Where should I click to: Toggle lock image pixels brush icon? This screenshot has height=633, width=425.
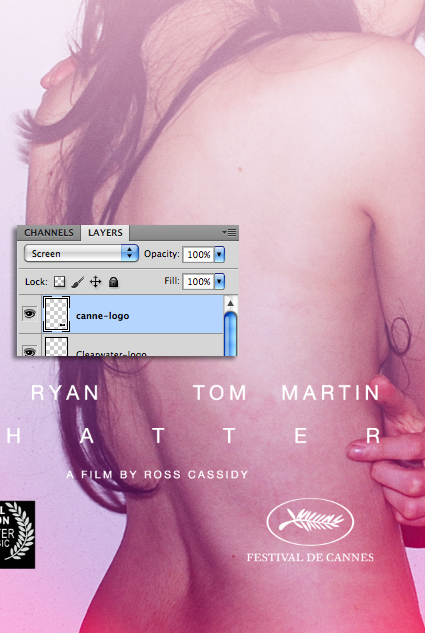[77, 282]
